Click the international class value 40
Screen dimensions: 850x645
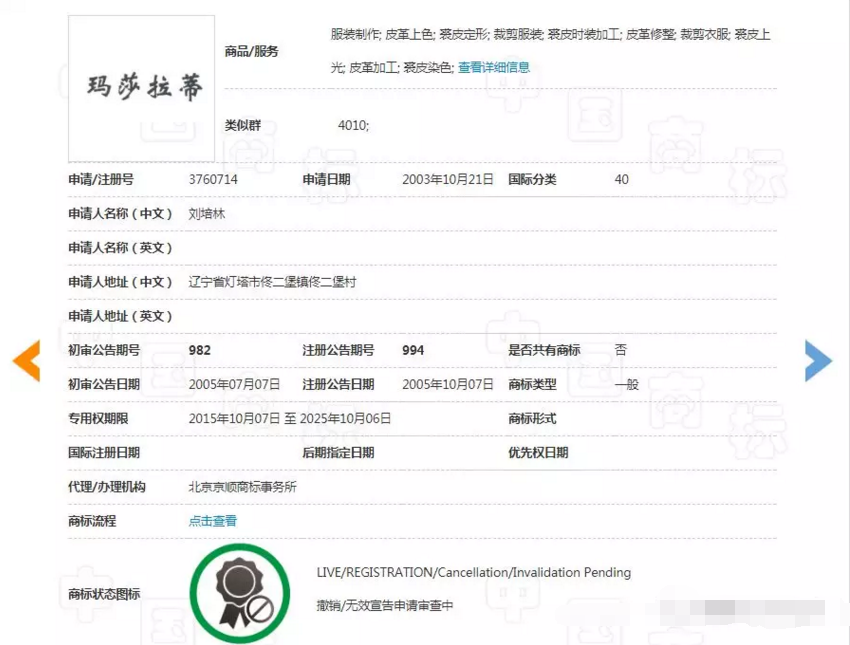(621, 180)
